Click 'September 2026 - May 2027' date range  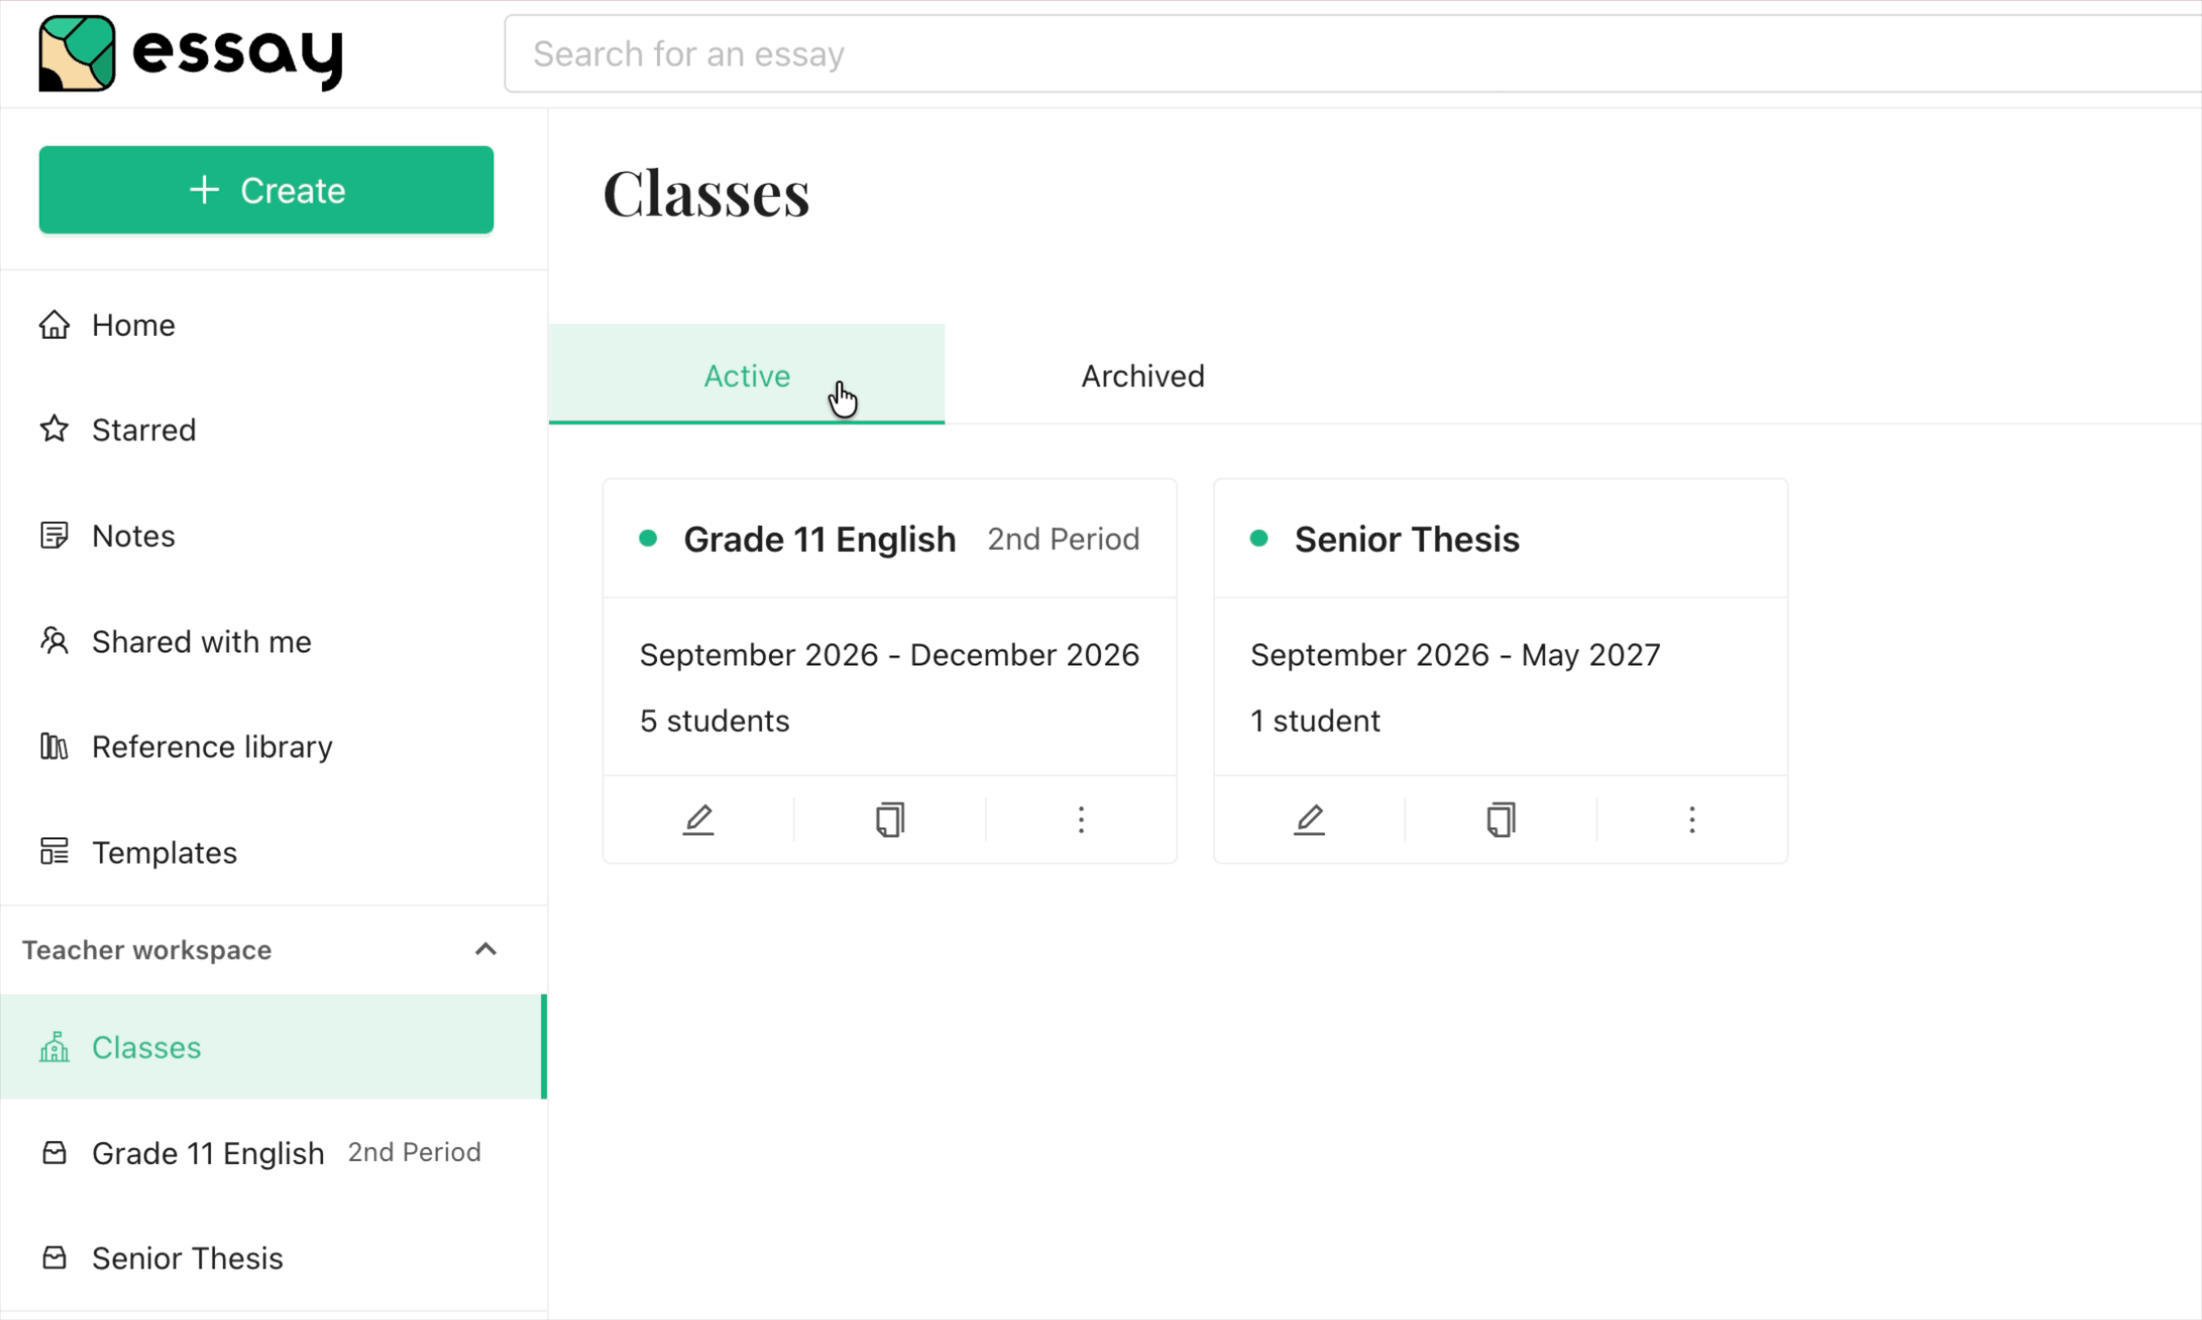click(1455, 654)
